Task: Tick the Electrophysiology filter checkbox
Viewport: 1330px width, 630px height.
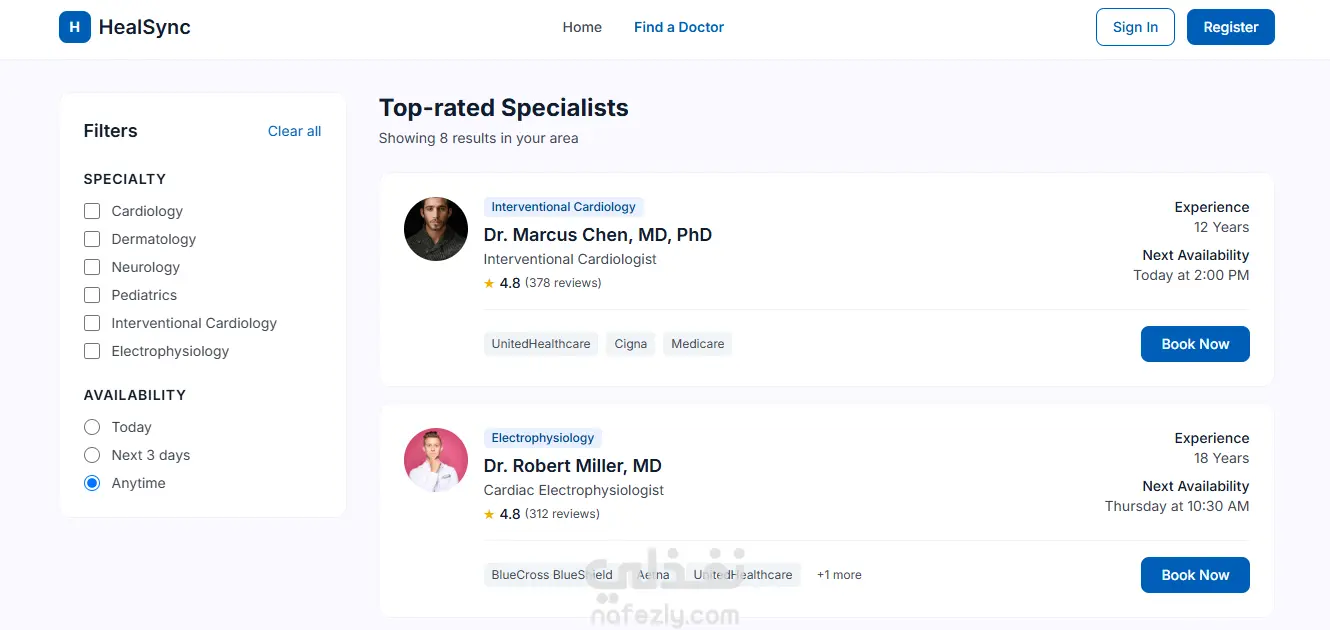Action: [92, 351]
